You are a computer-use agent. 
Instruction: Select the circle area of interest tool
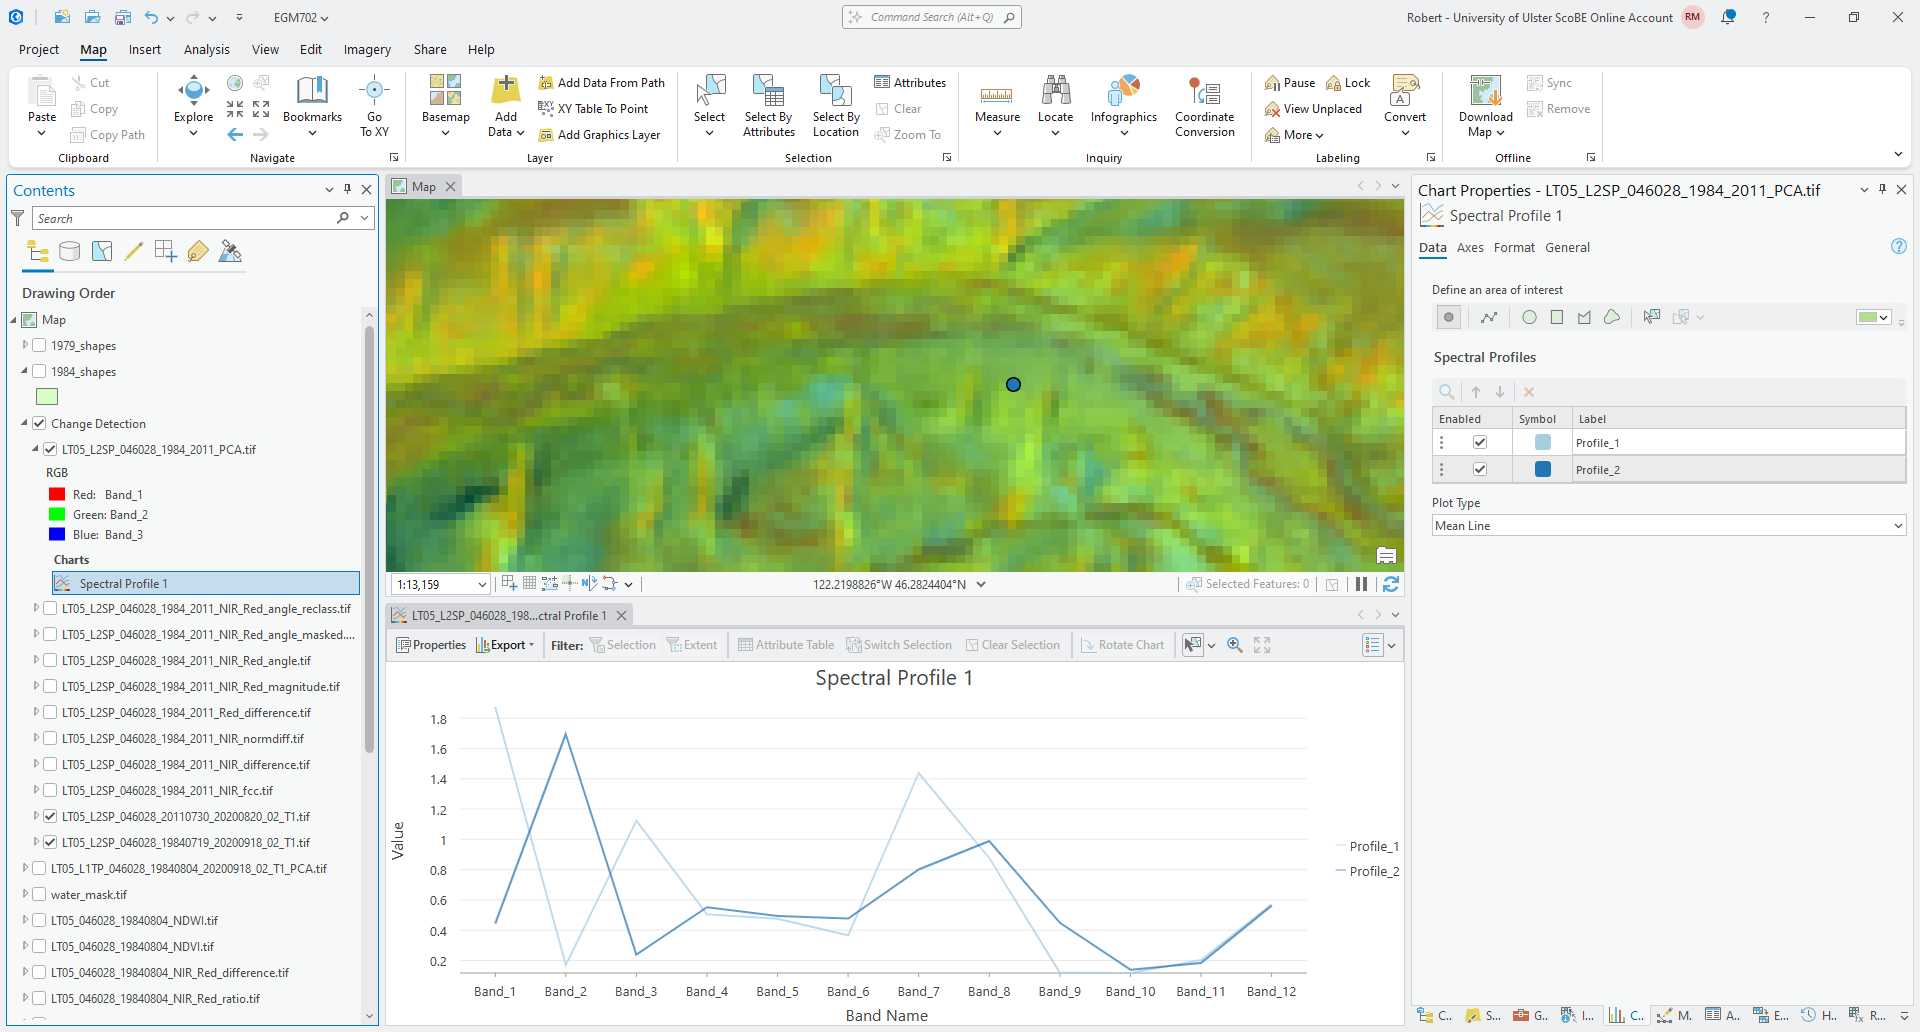(x=1529, y=317)
